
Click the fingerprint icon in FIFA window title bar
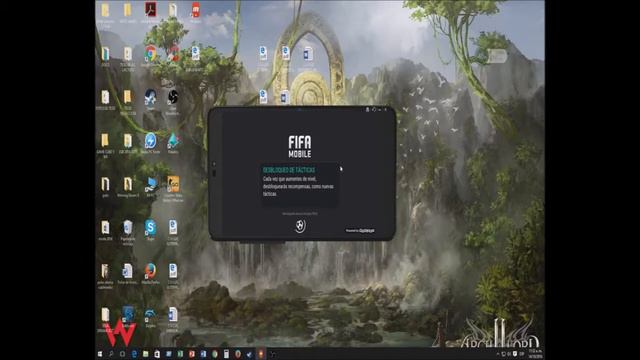click(367, 109)
